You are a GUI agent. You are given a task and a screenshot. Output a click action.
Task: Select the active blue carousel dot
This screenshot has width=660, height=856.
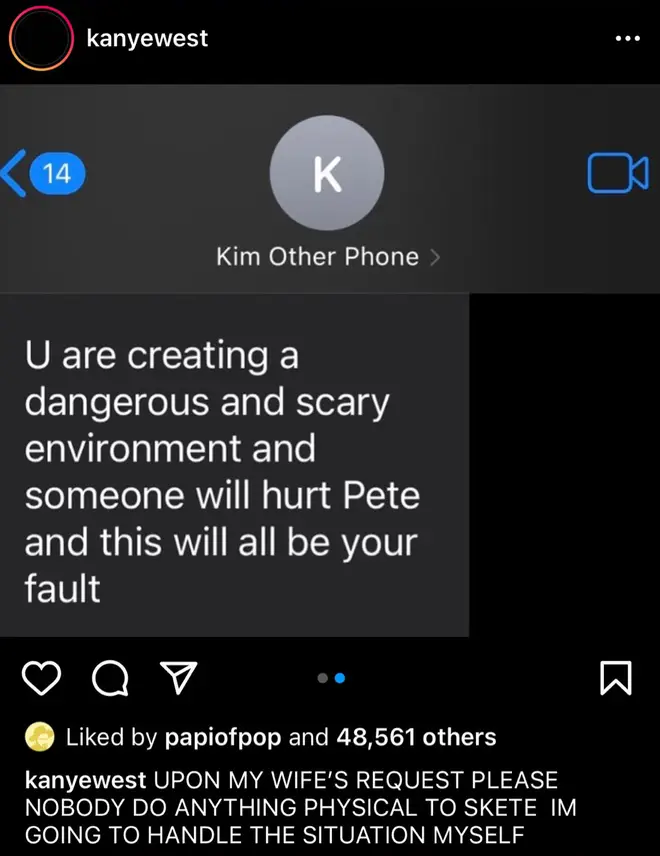coord(340,678)
